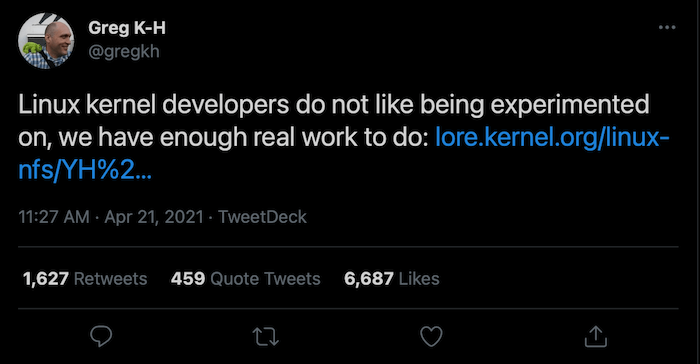Open the three-dot more options menu

(667, 28)
